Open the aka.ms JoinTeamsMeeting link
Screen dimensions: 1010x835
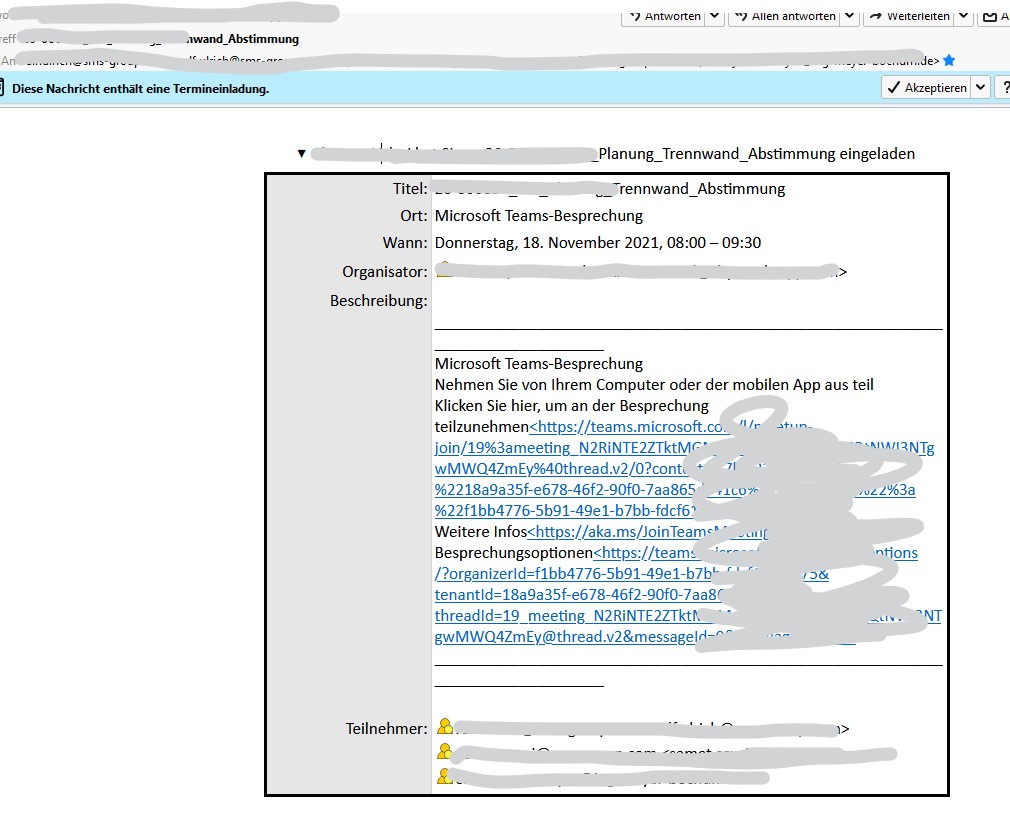point(648,532)
